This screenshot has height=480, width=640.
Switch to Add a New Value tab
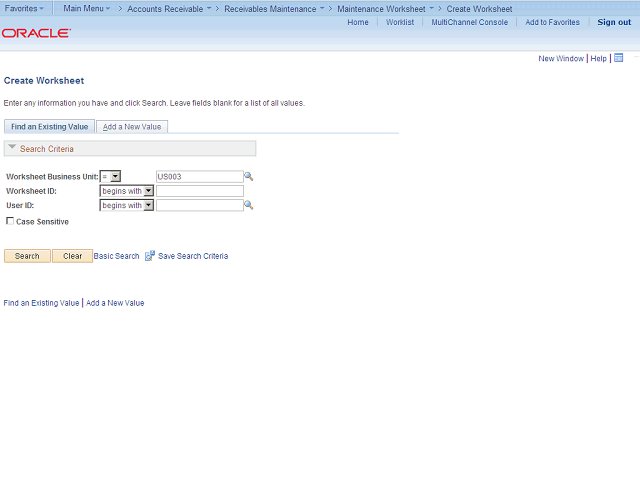pyautogui.click(x=132, y=127)
